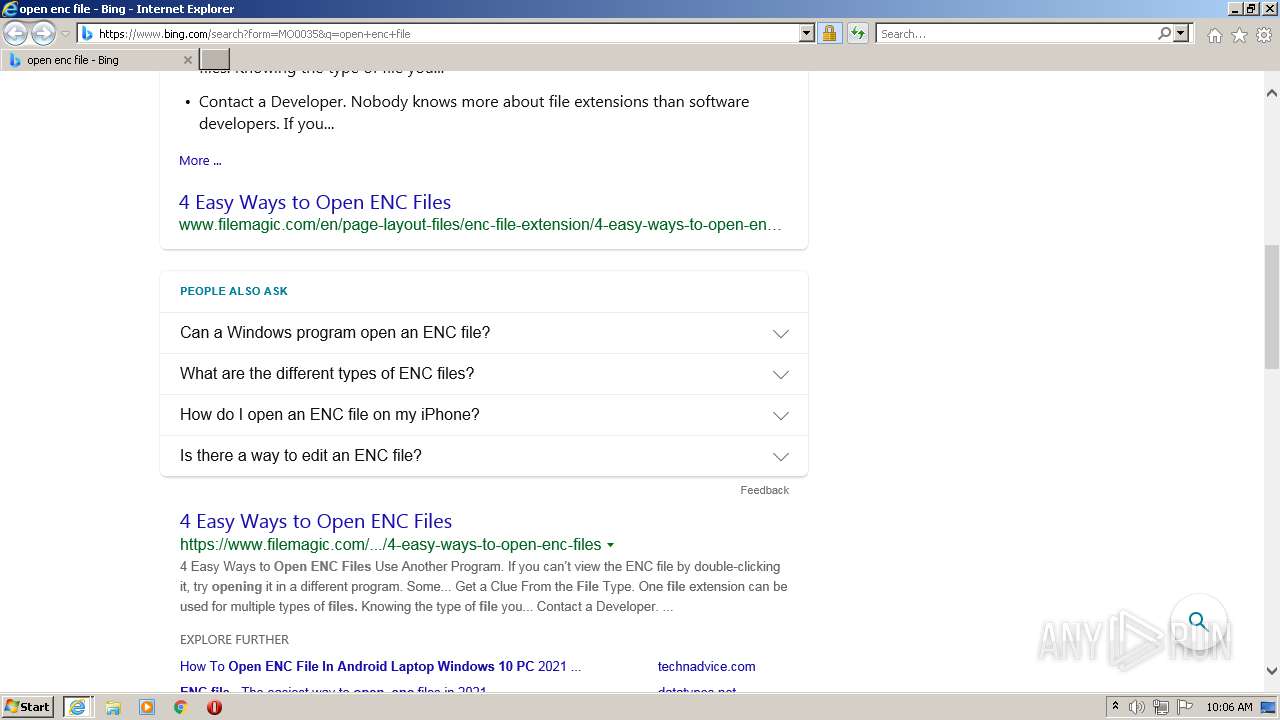
Task: Click the red Opera taskbar icon
Action: click(214, 707)
